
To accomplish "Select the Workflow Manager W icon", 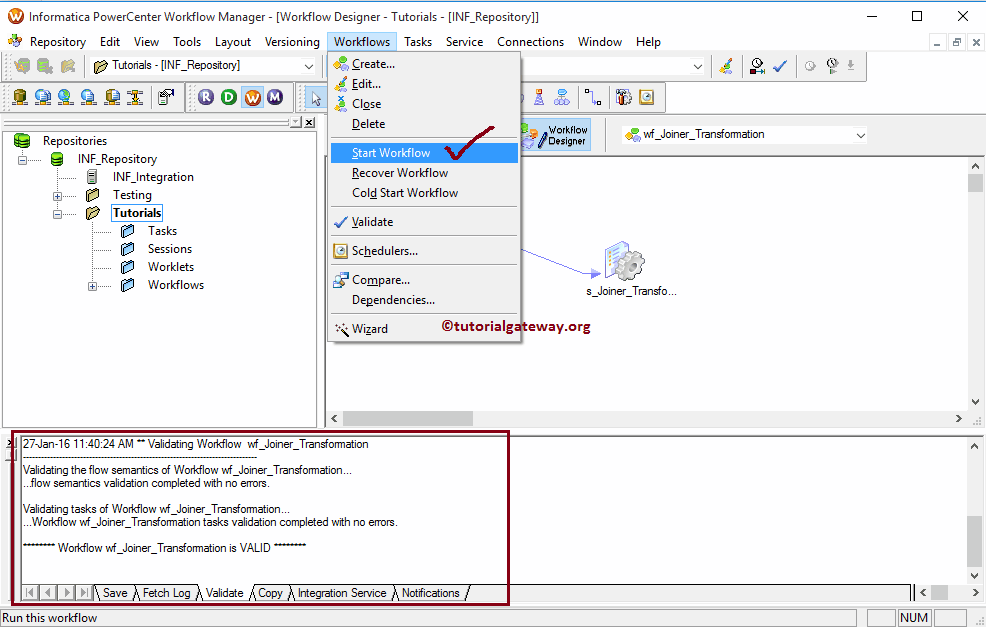I will click(x=254, y=96).
